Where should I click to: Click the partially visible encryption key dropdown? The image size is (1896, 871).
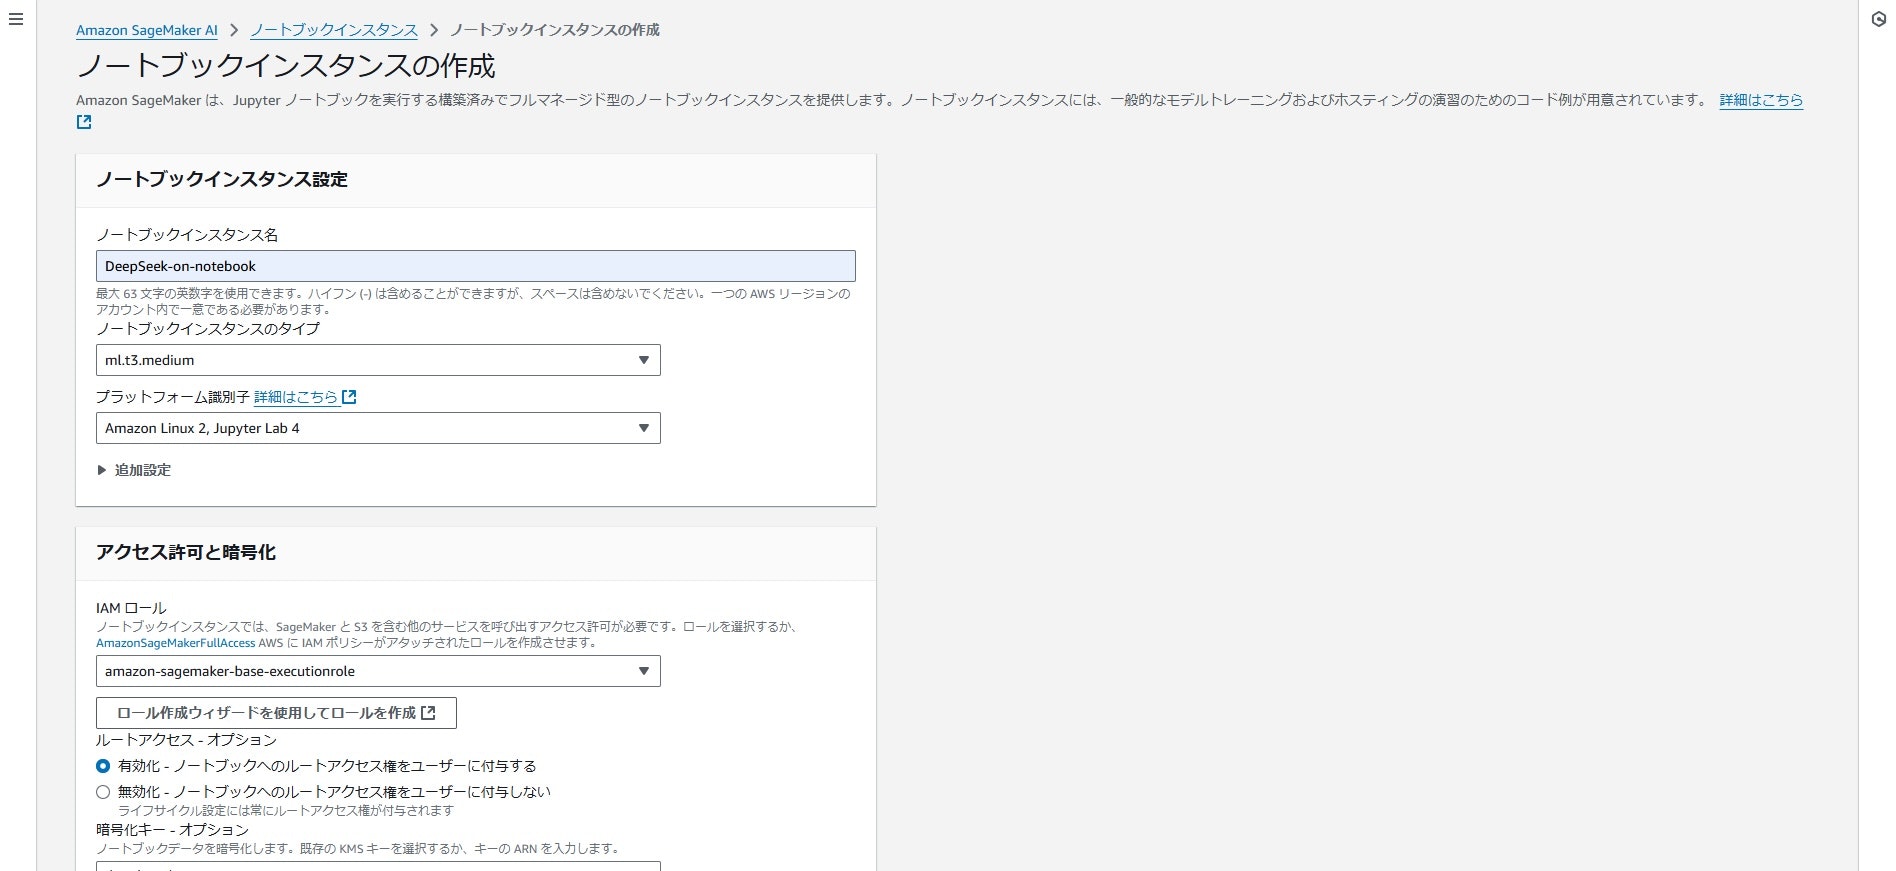[378, 866]
